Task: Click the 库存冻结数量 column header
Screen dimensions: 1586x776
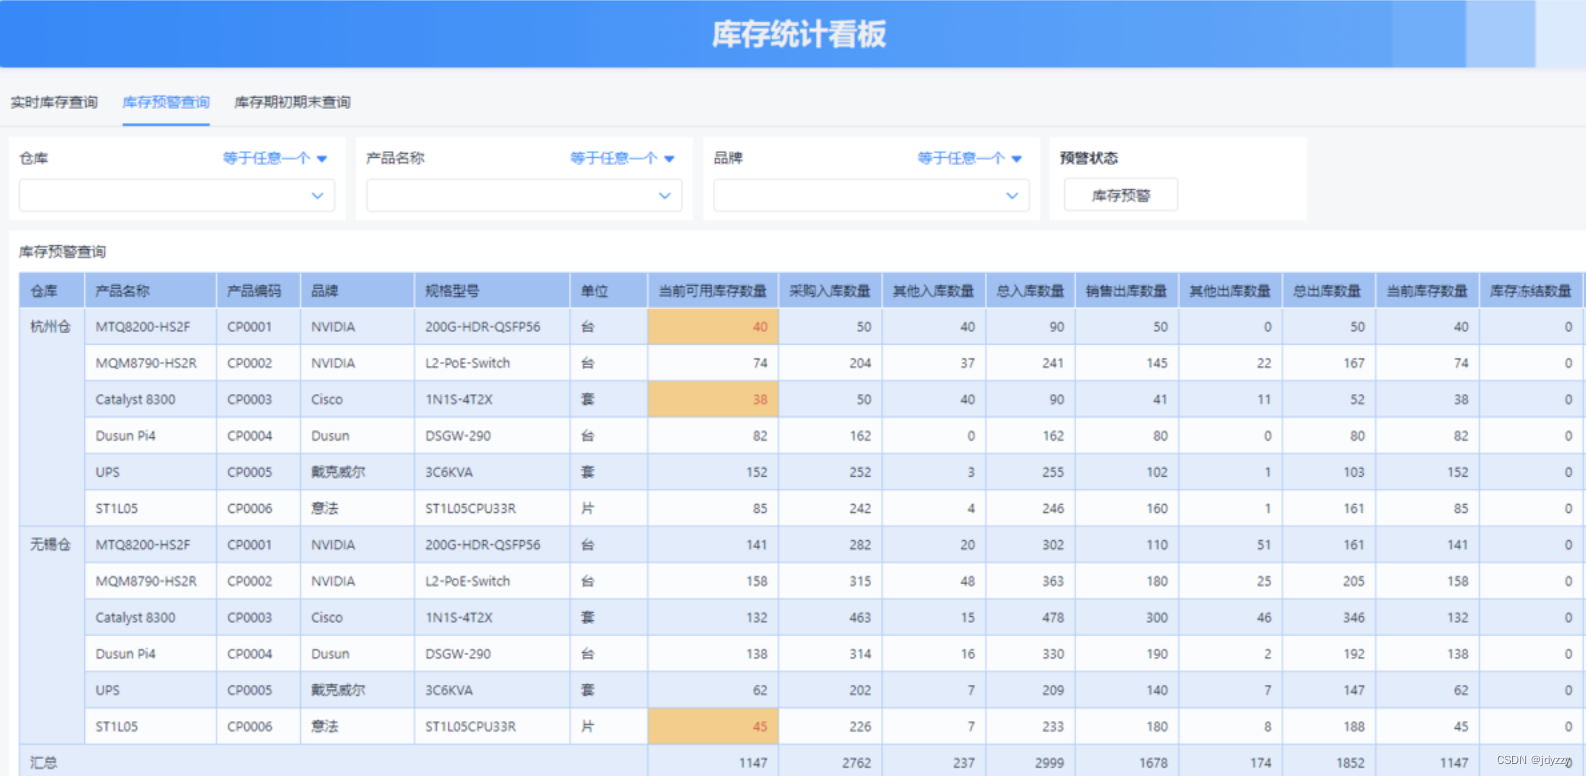Action: pos(1531,291)
